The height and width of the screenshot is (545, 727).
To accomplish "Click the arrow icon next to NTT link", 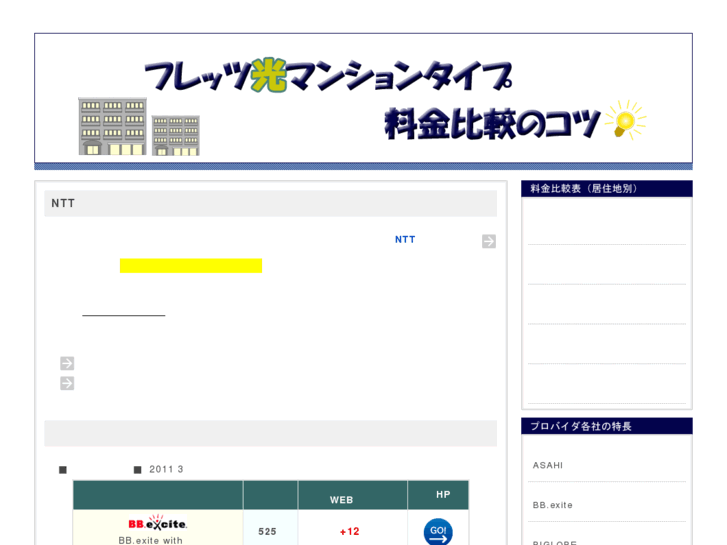I will [x=489, y=241].
